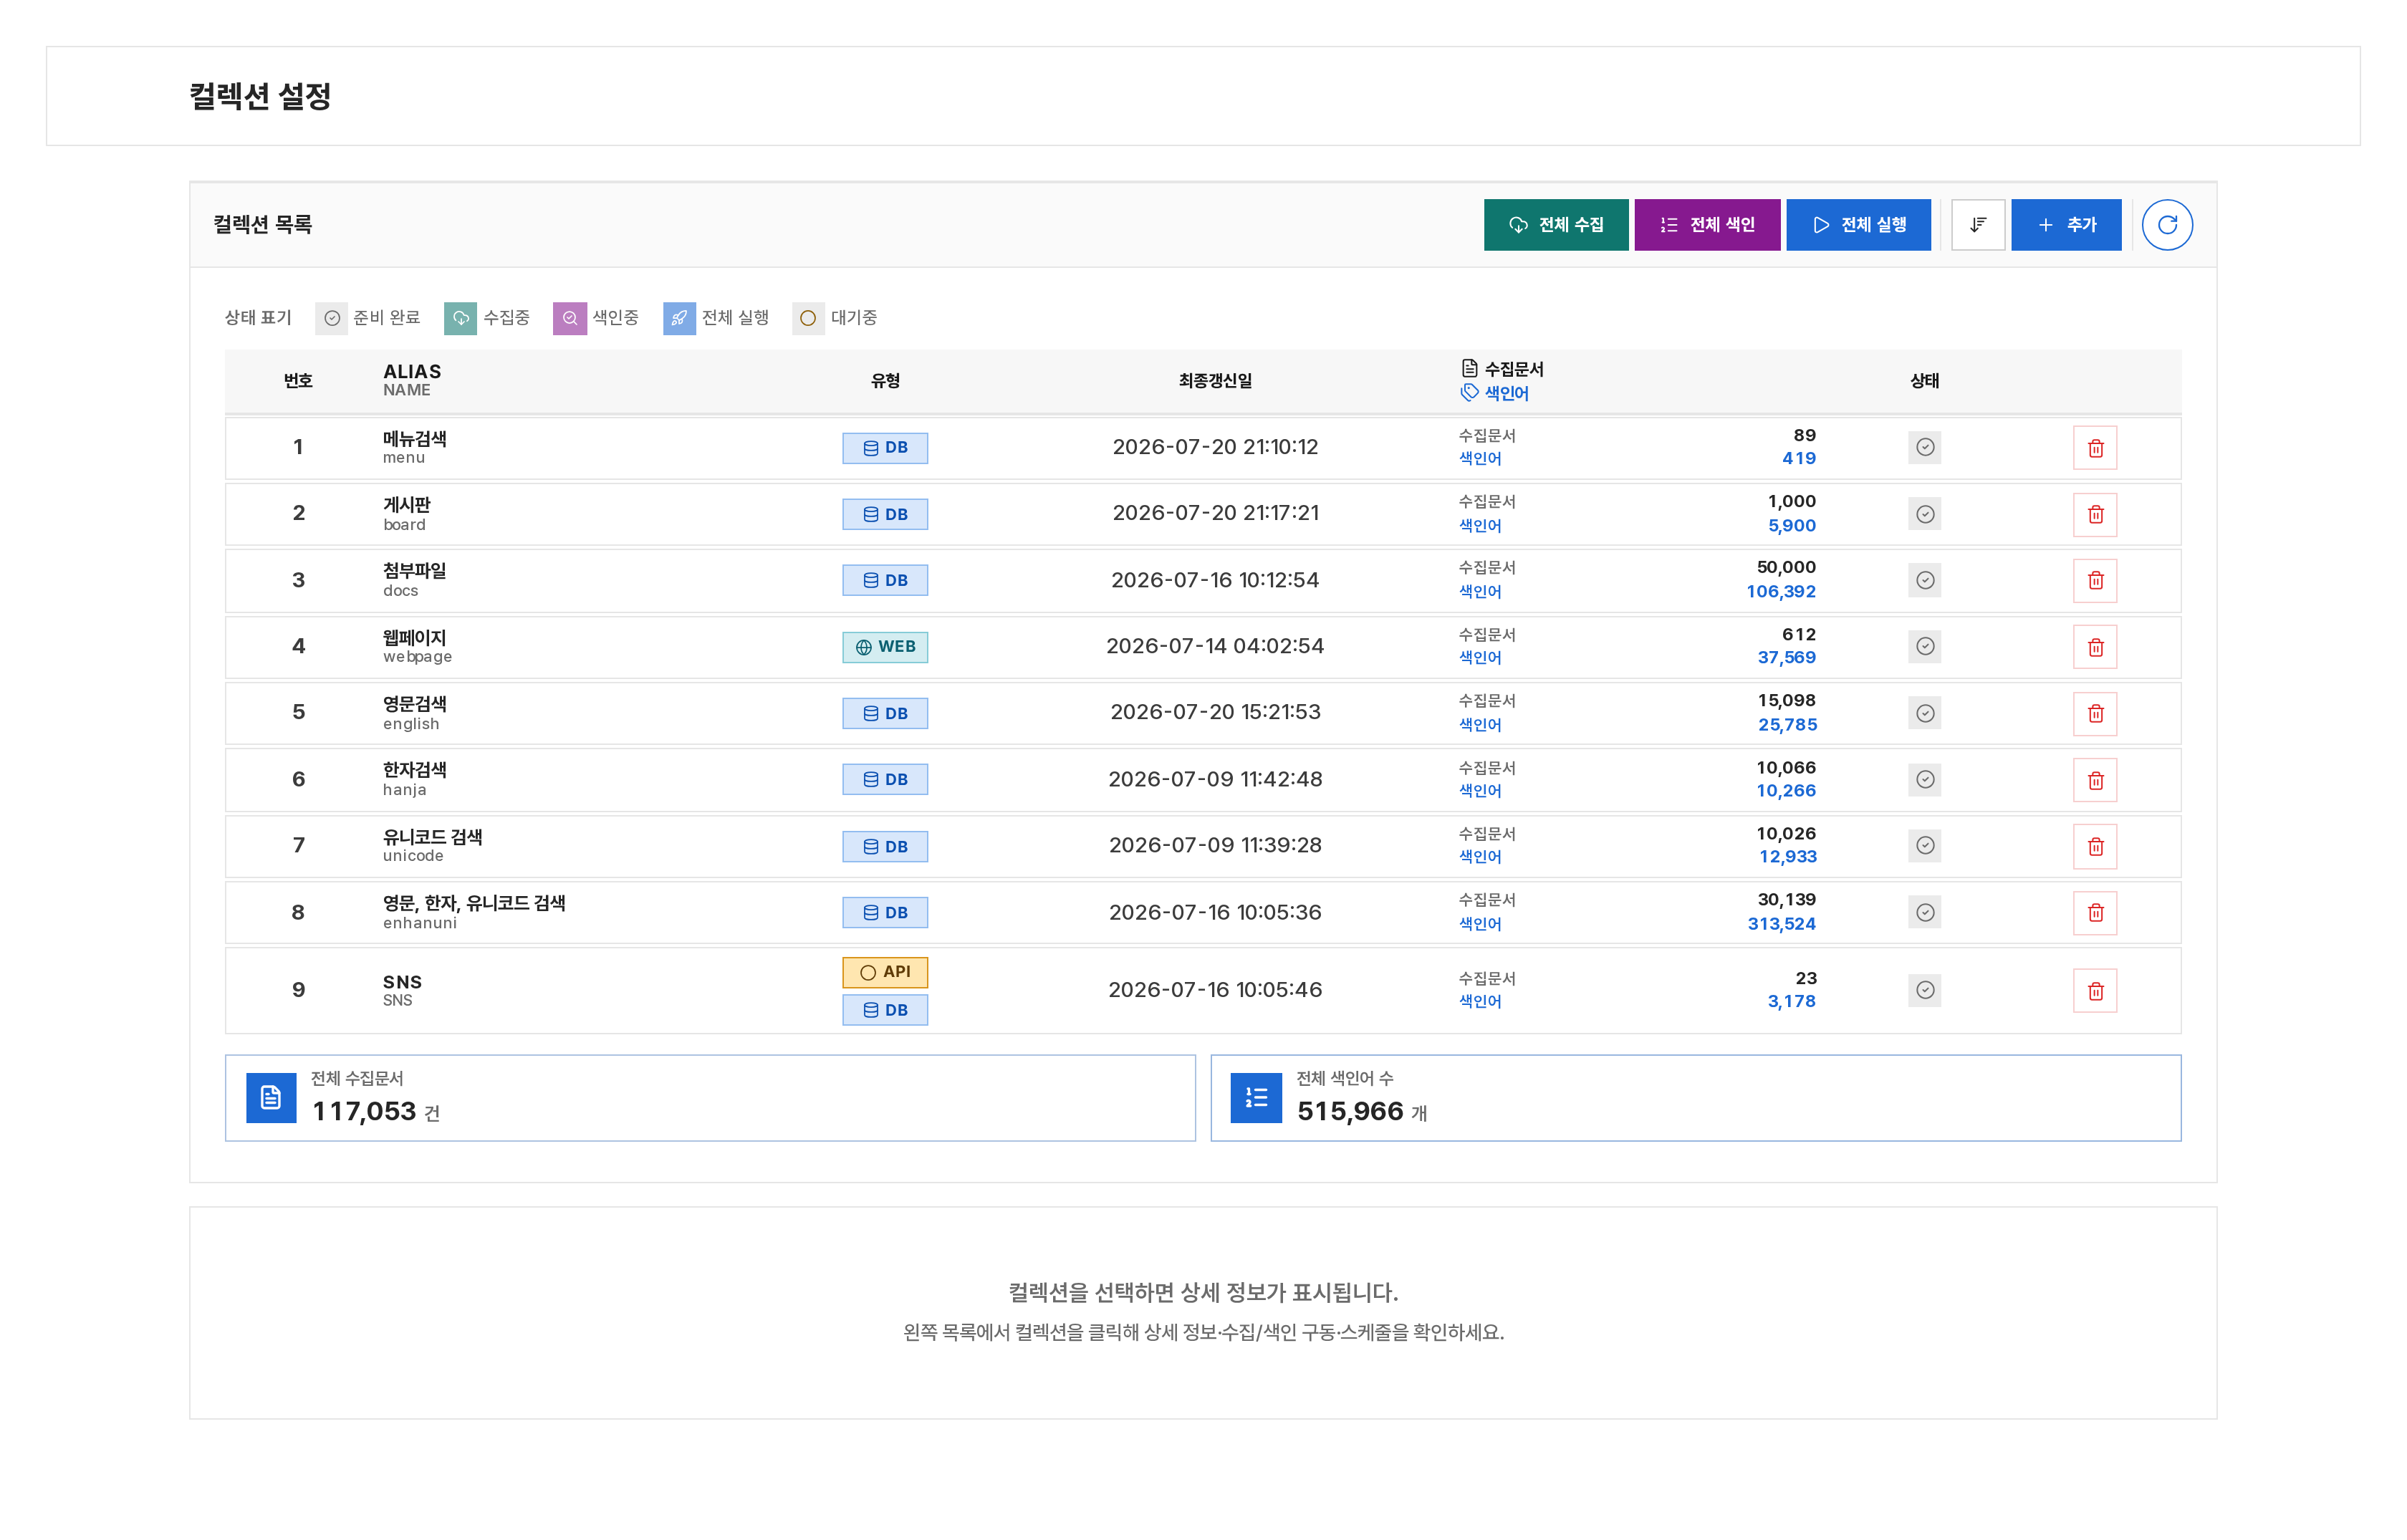Select the 영문검색 collection name
2407x1540 pixels.
point(414,704)
